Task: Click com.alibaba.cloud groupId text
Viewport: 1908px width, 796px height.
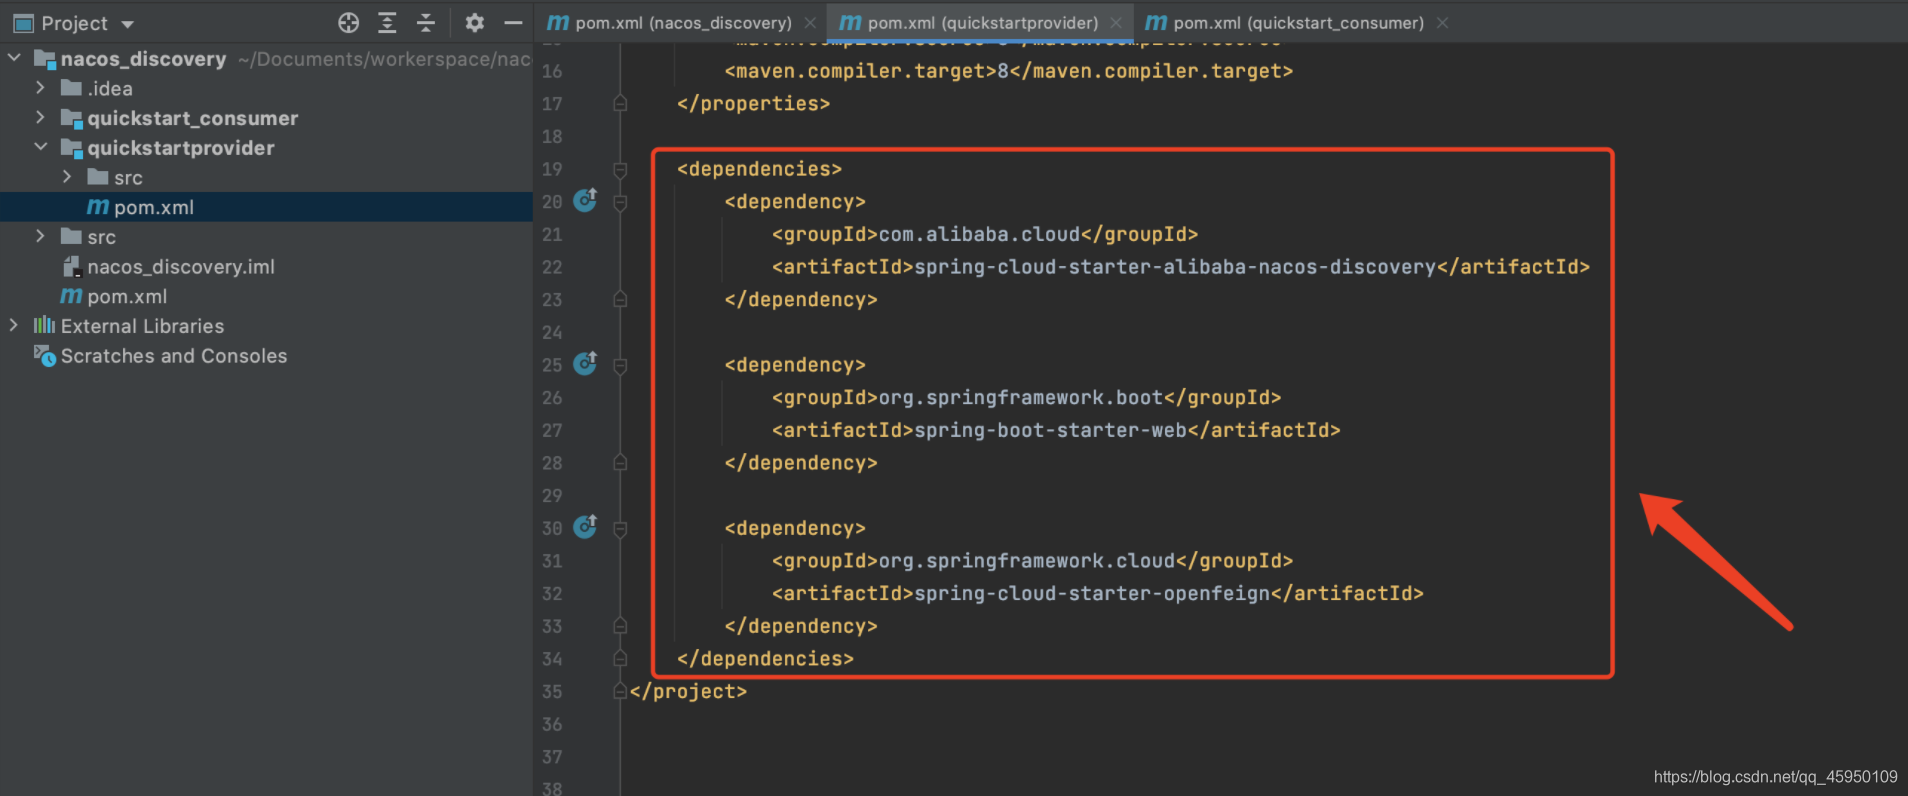Action: (x=979, y=234)
